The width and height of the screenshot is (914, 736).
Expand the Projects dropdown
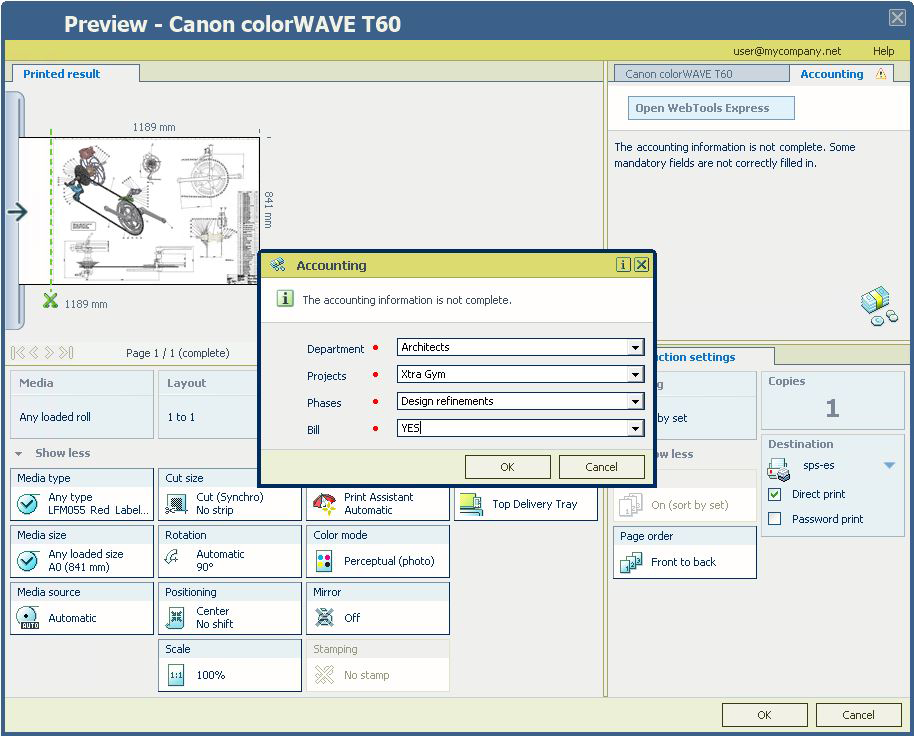pos(635,375)
